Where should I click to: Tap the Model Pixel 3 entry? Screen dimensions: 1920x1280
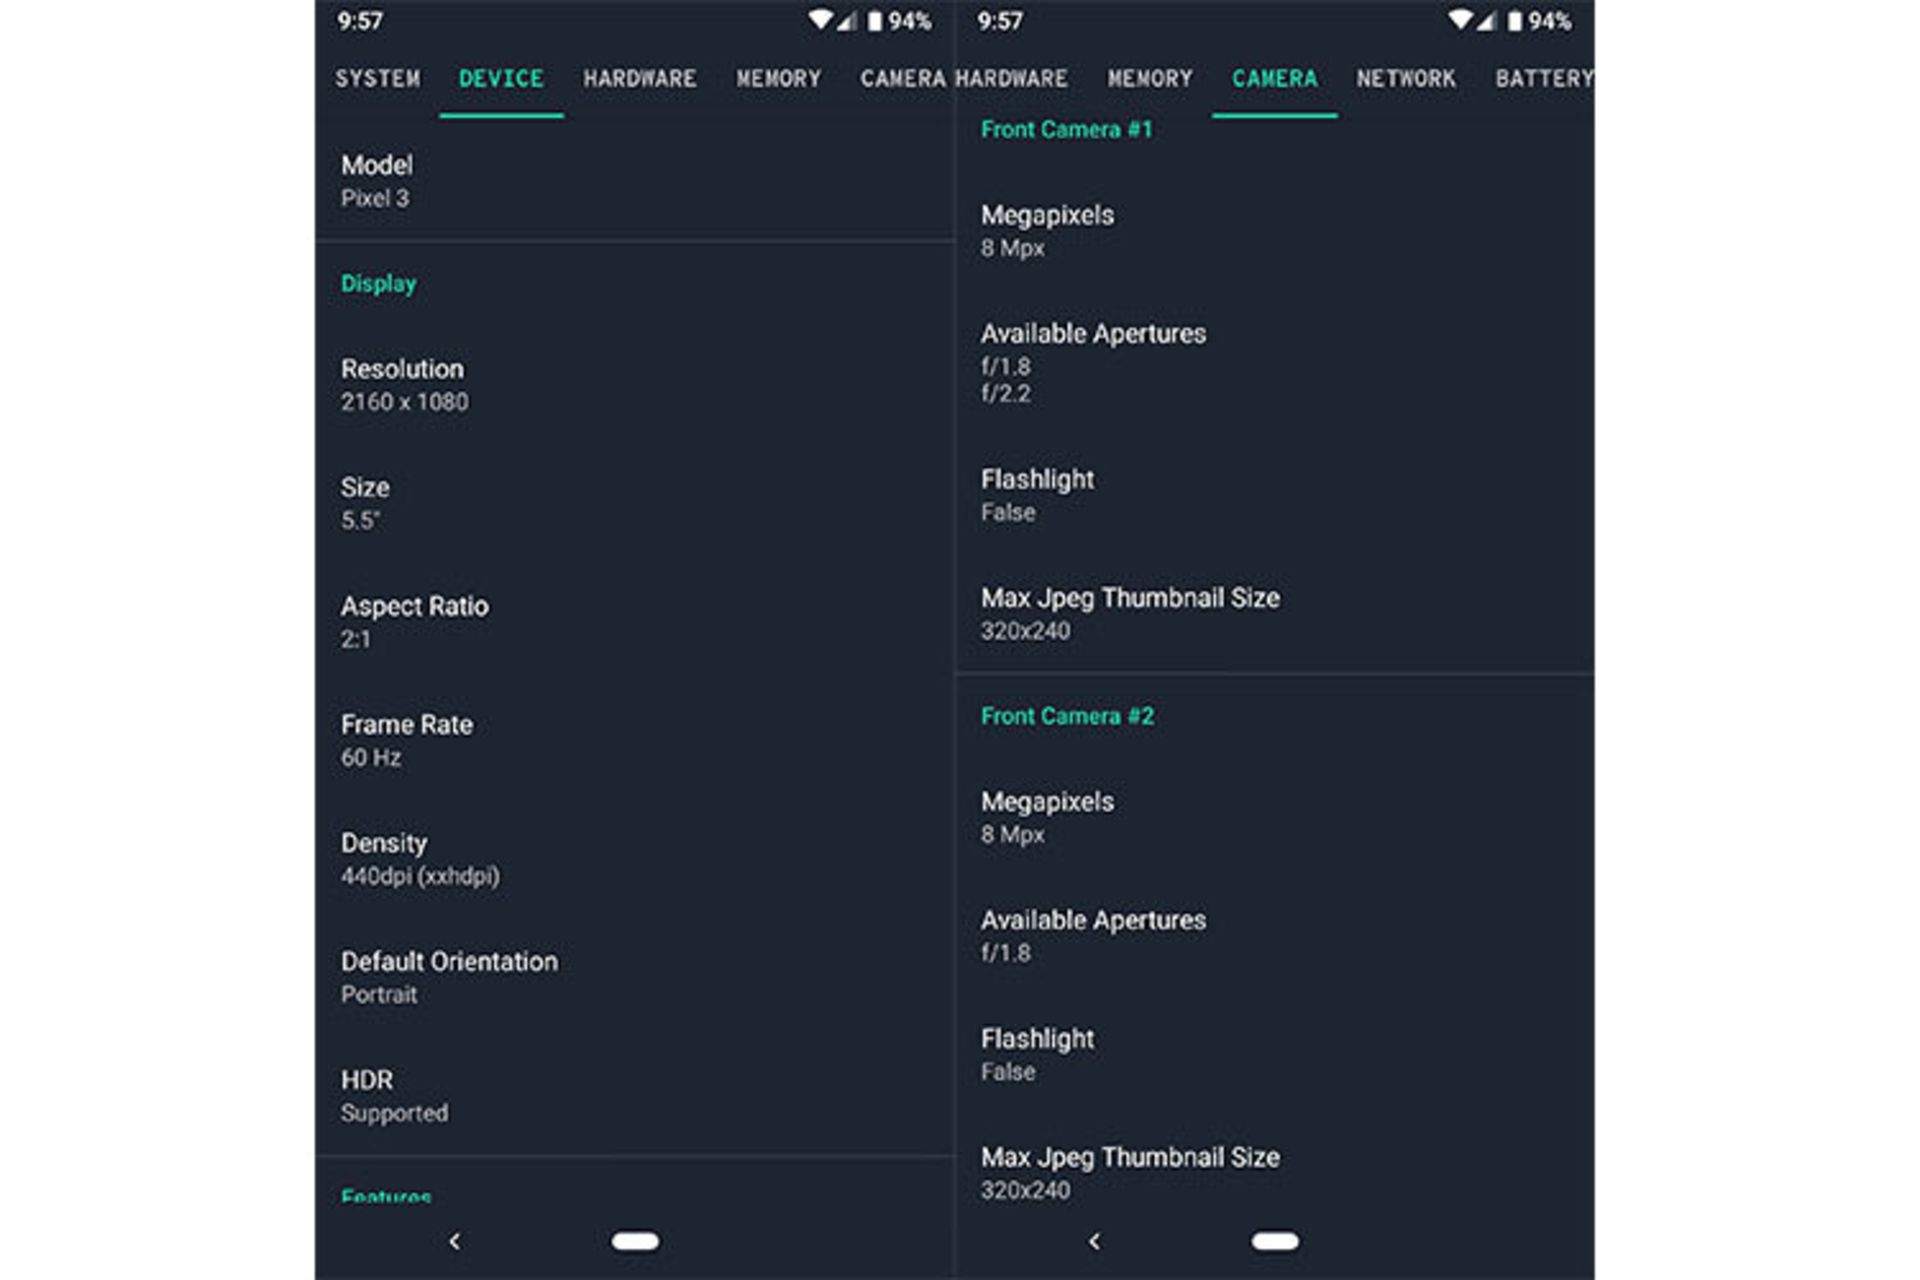pyautogui.click(x=635, y=181)
